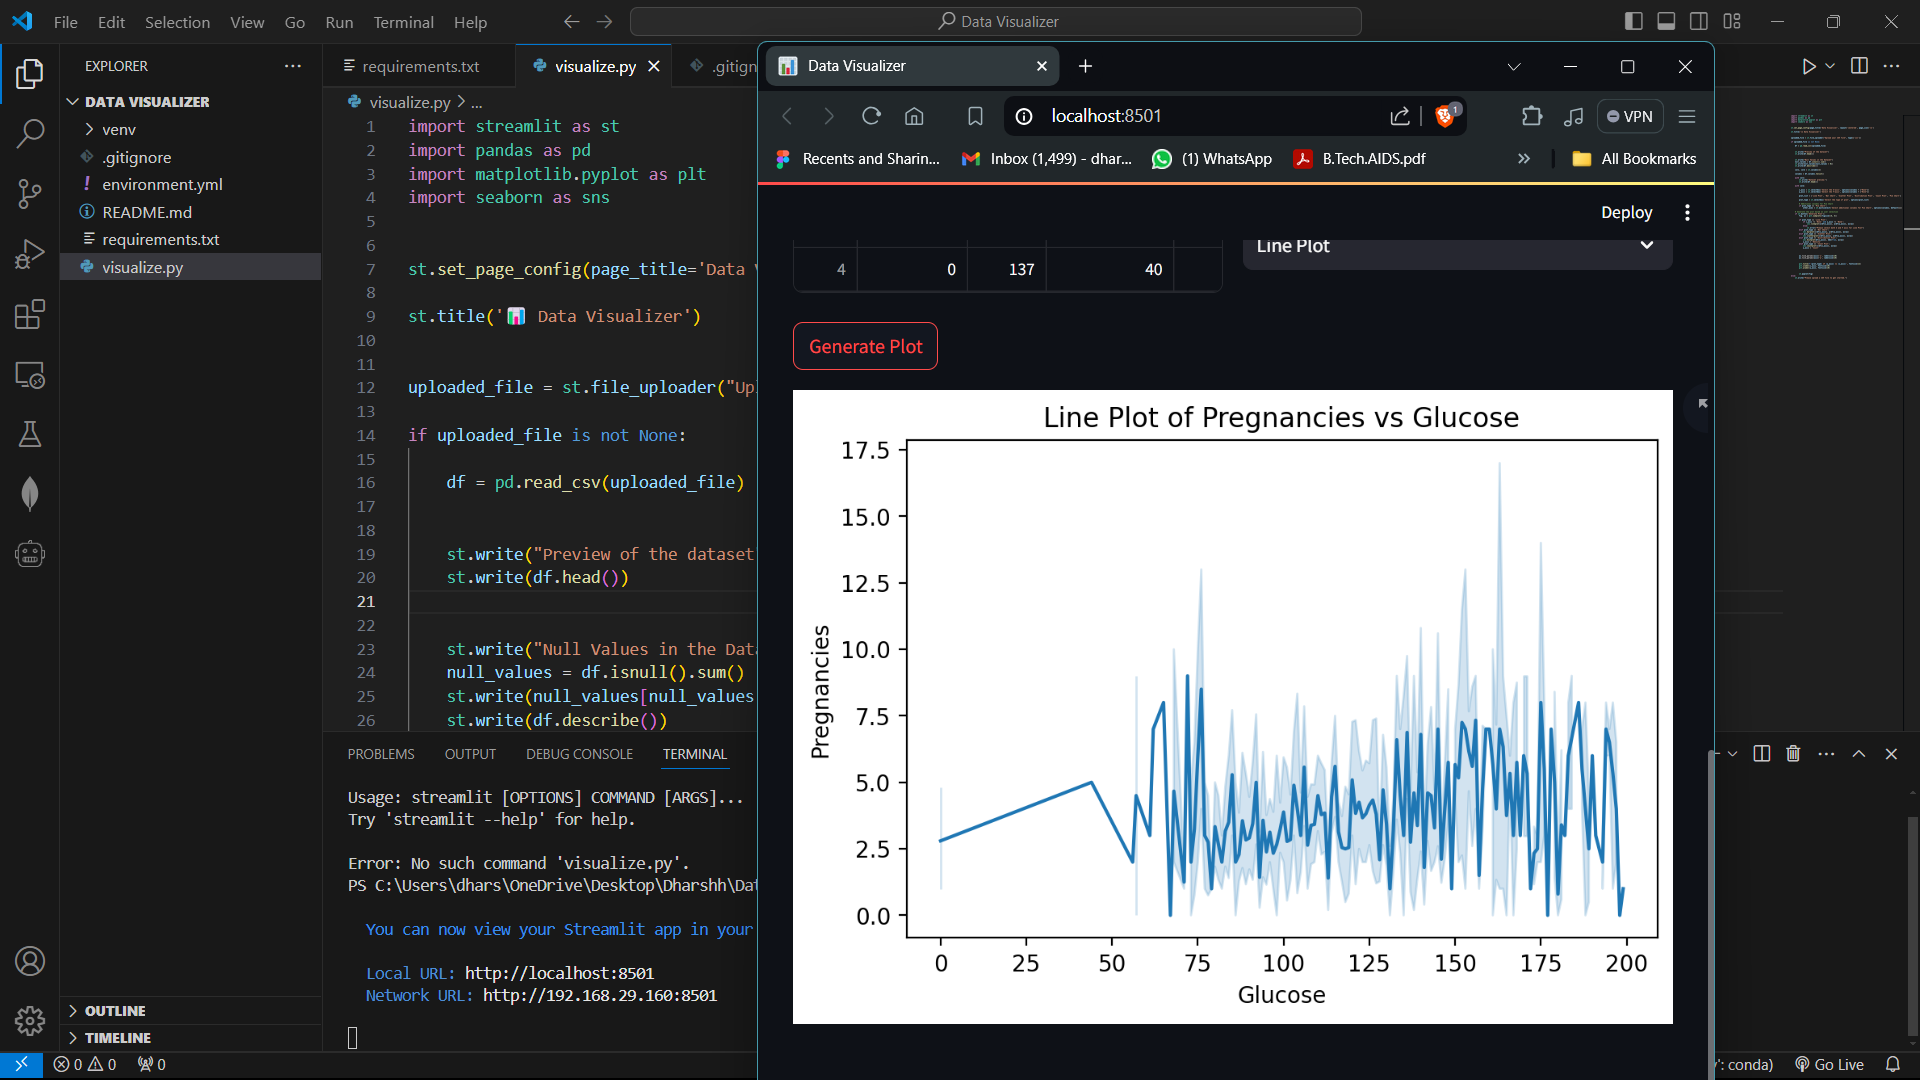Open Accounts menu in activity bar
Viewport: 1920px width, 1080px height.
(x=30, y=961)
